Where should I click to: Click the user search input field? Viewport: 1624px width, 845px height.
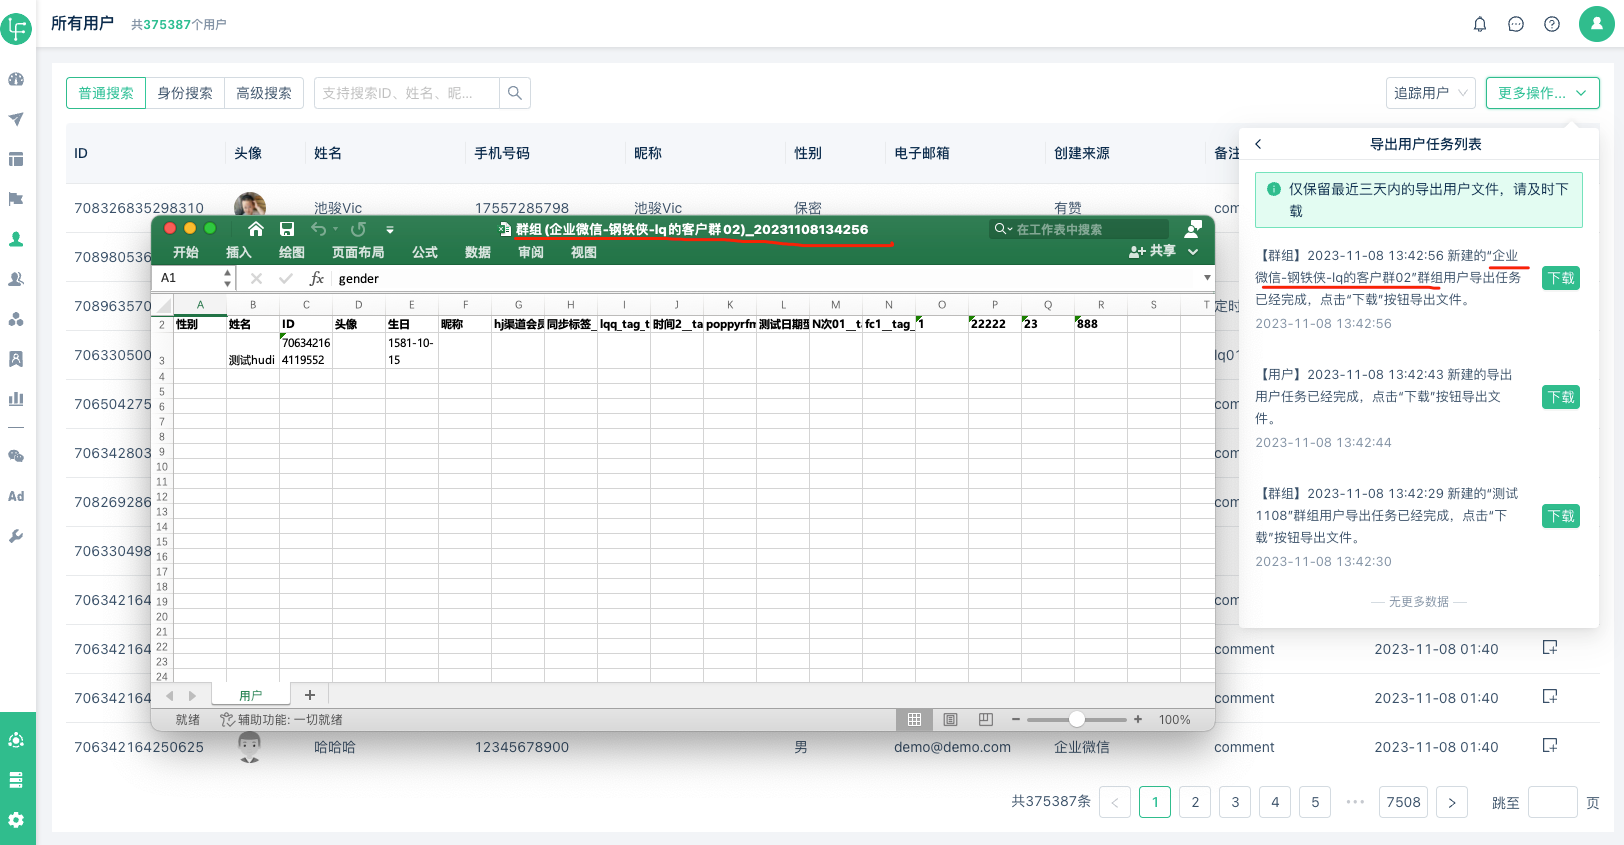(x=407, y=93)
